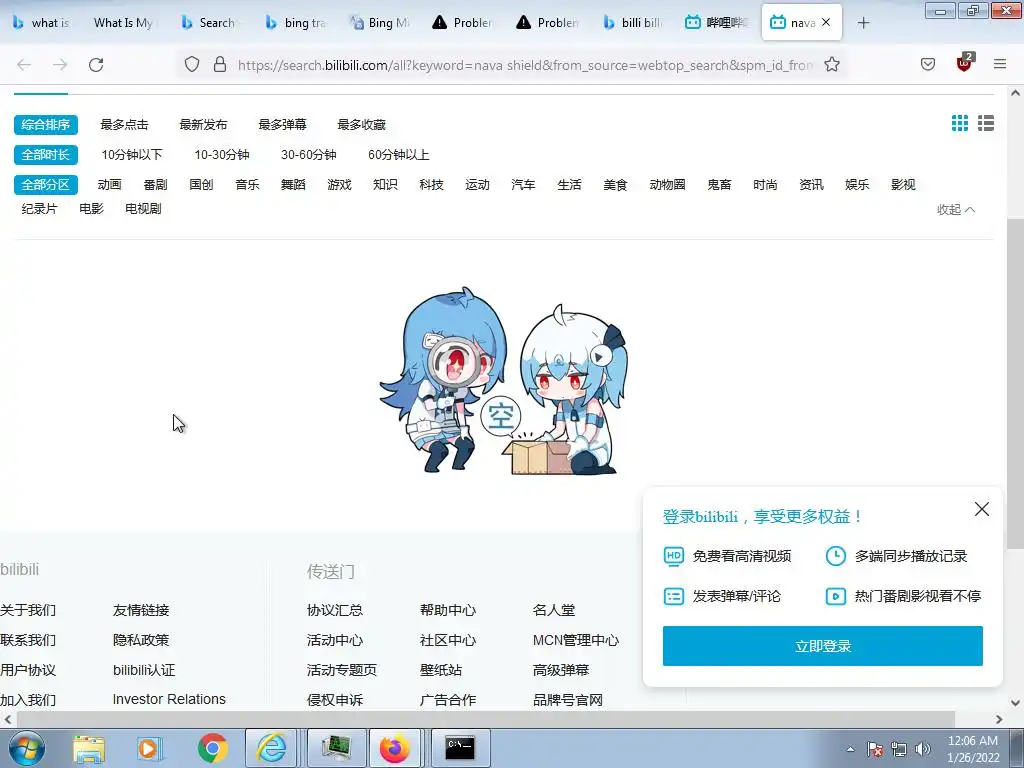Close the active nava search tab
This screenshot has width=1024, height=768.
click(x=826, y=22)
